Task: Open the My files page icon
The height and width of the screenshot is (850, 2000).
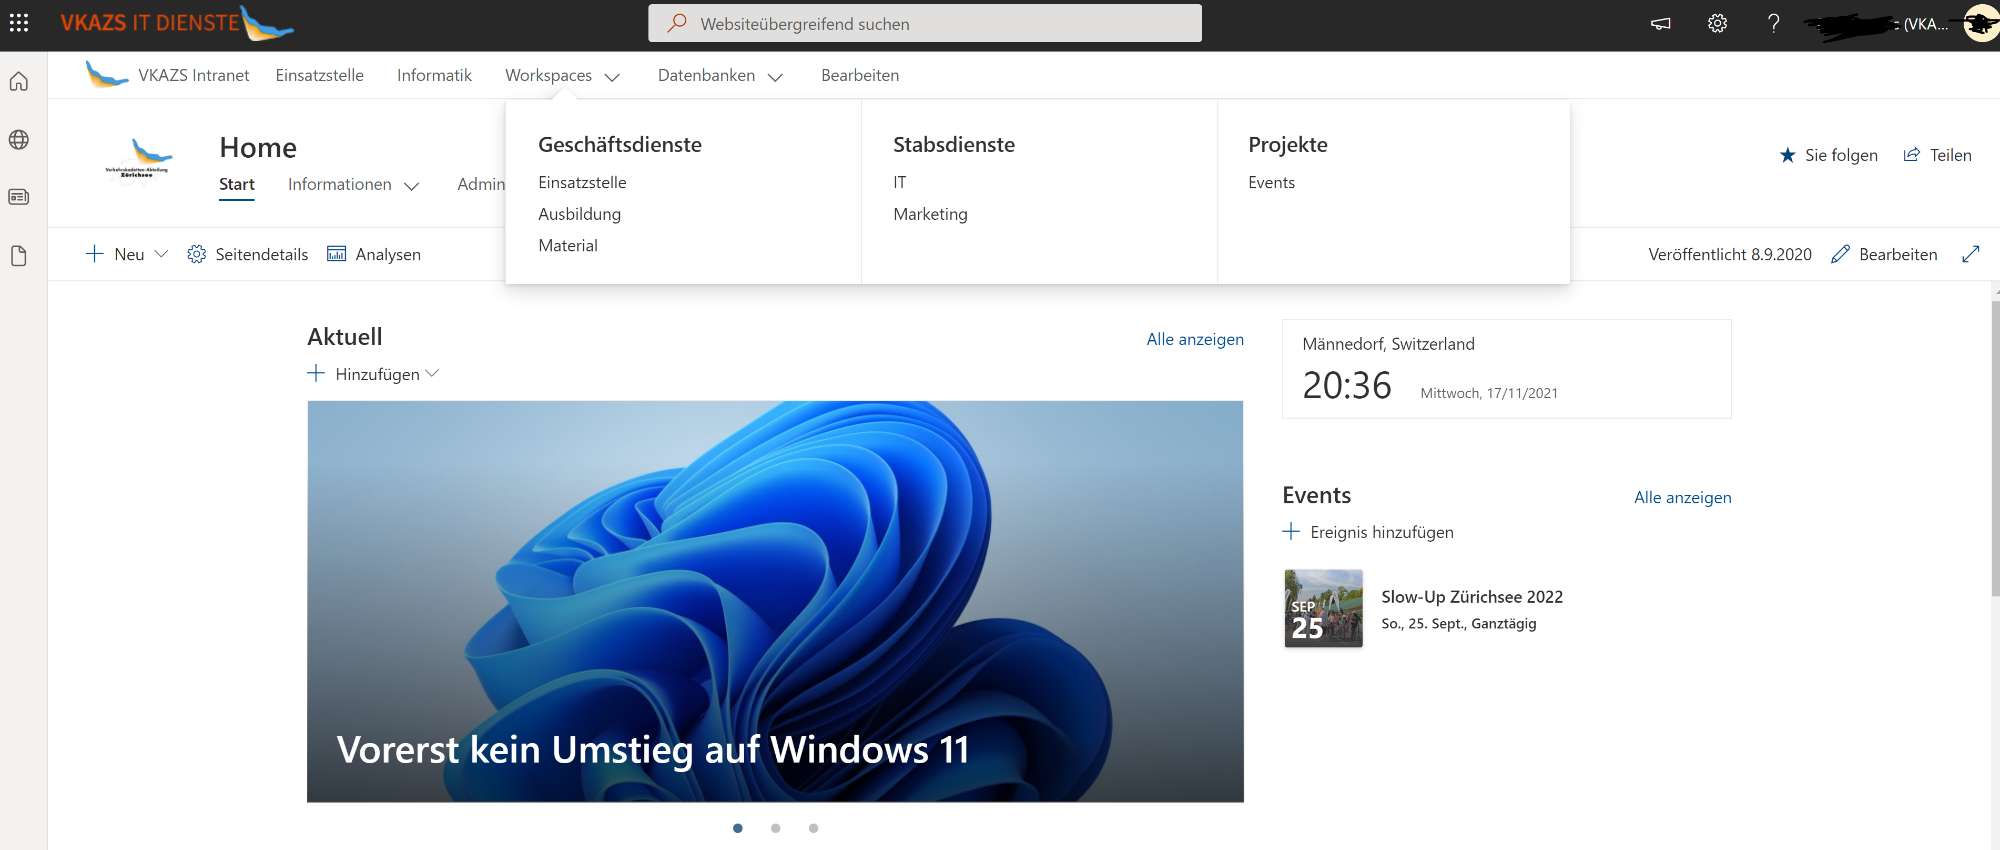Action: [19, 256]
